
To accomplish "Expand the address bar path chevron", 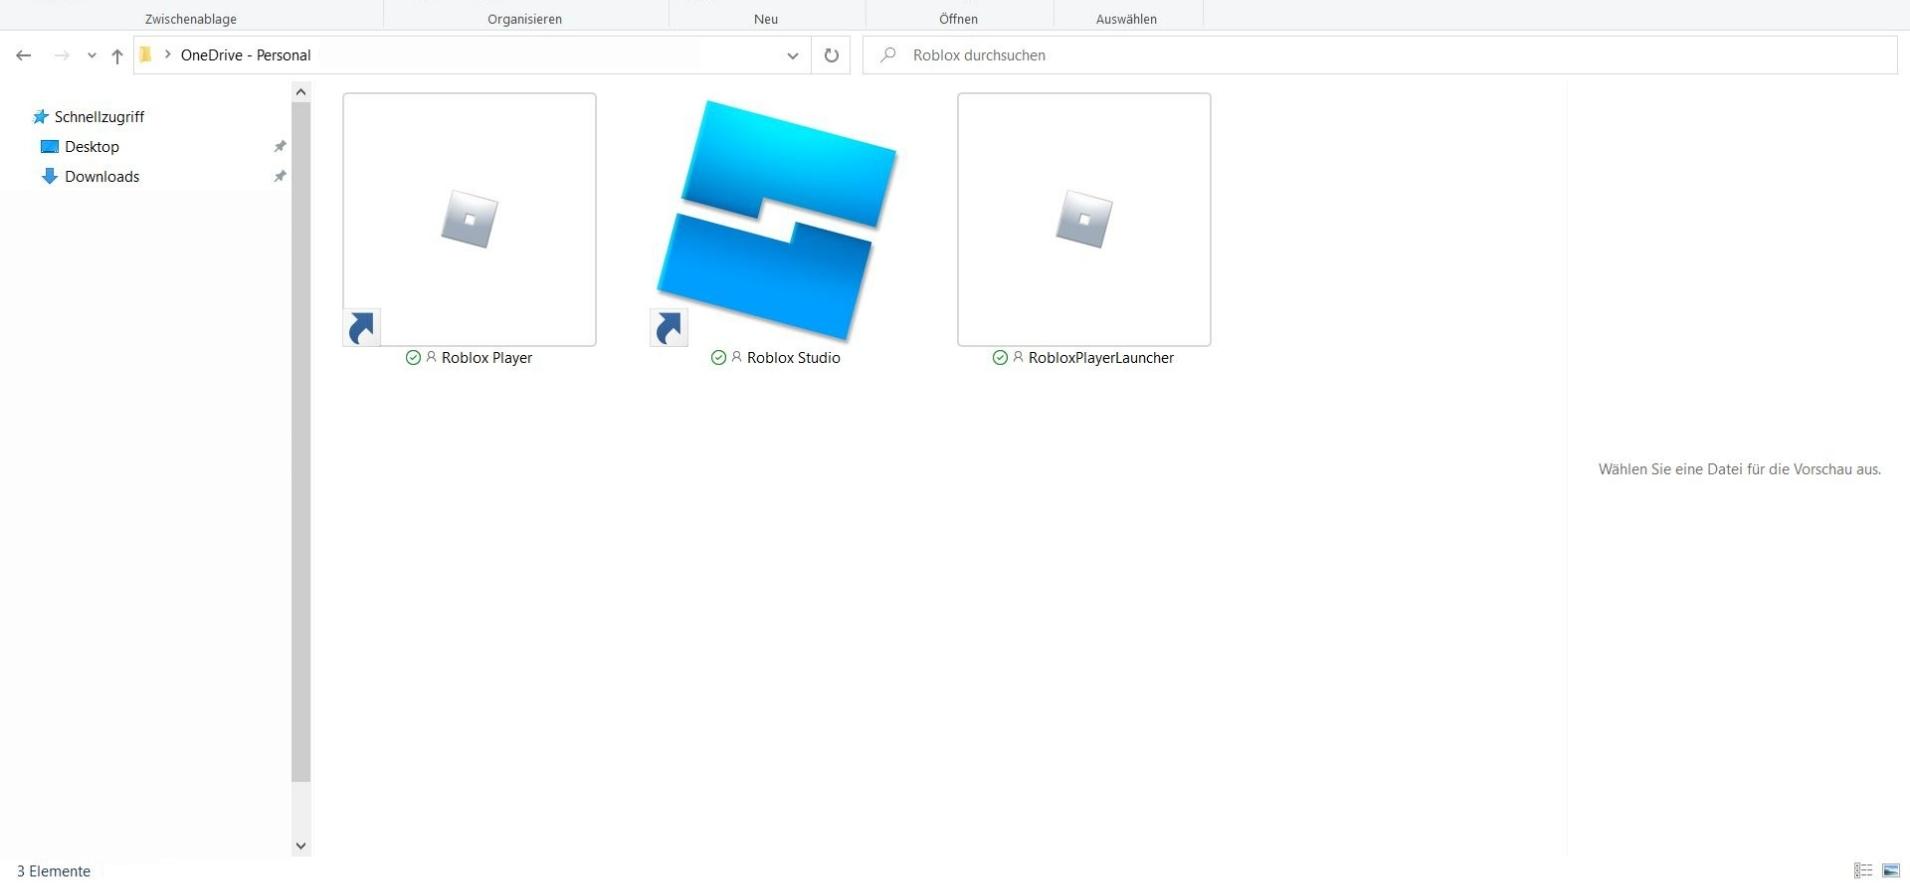I will pyautogui.click(x=168, y=55).
